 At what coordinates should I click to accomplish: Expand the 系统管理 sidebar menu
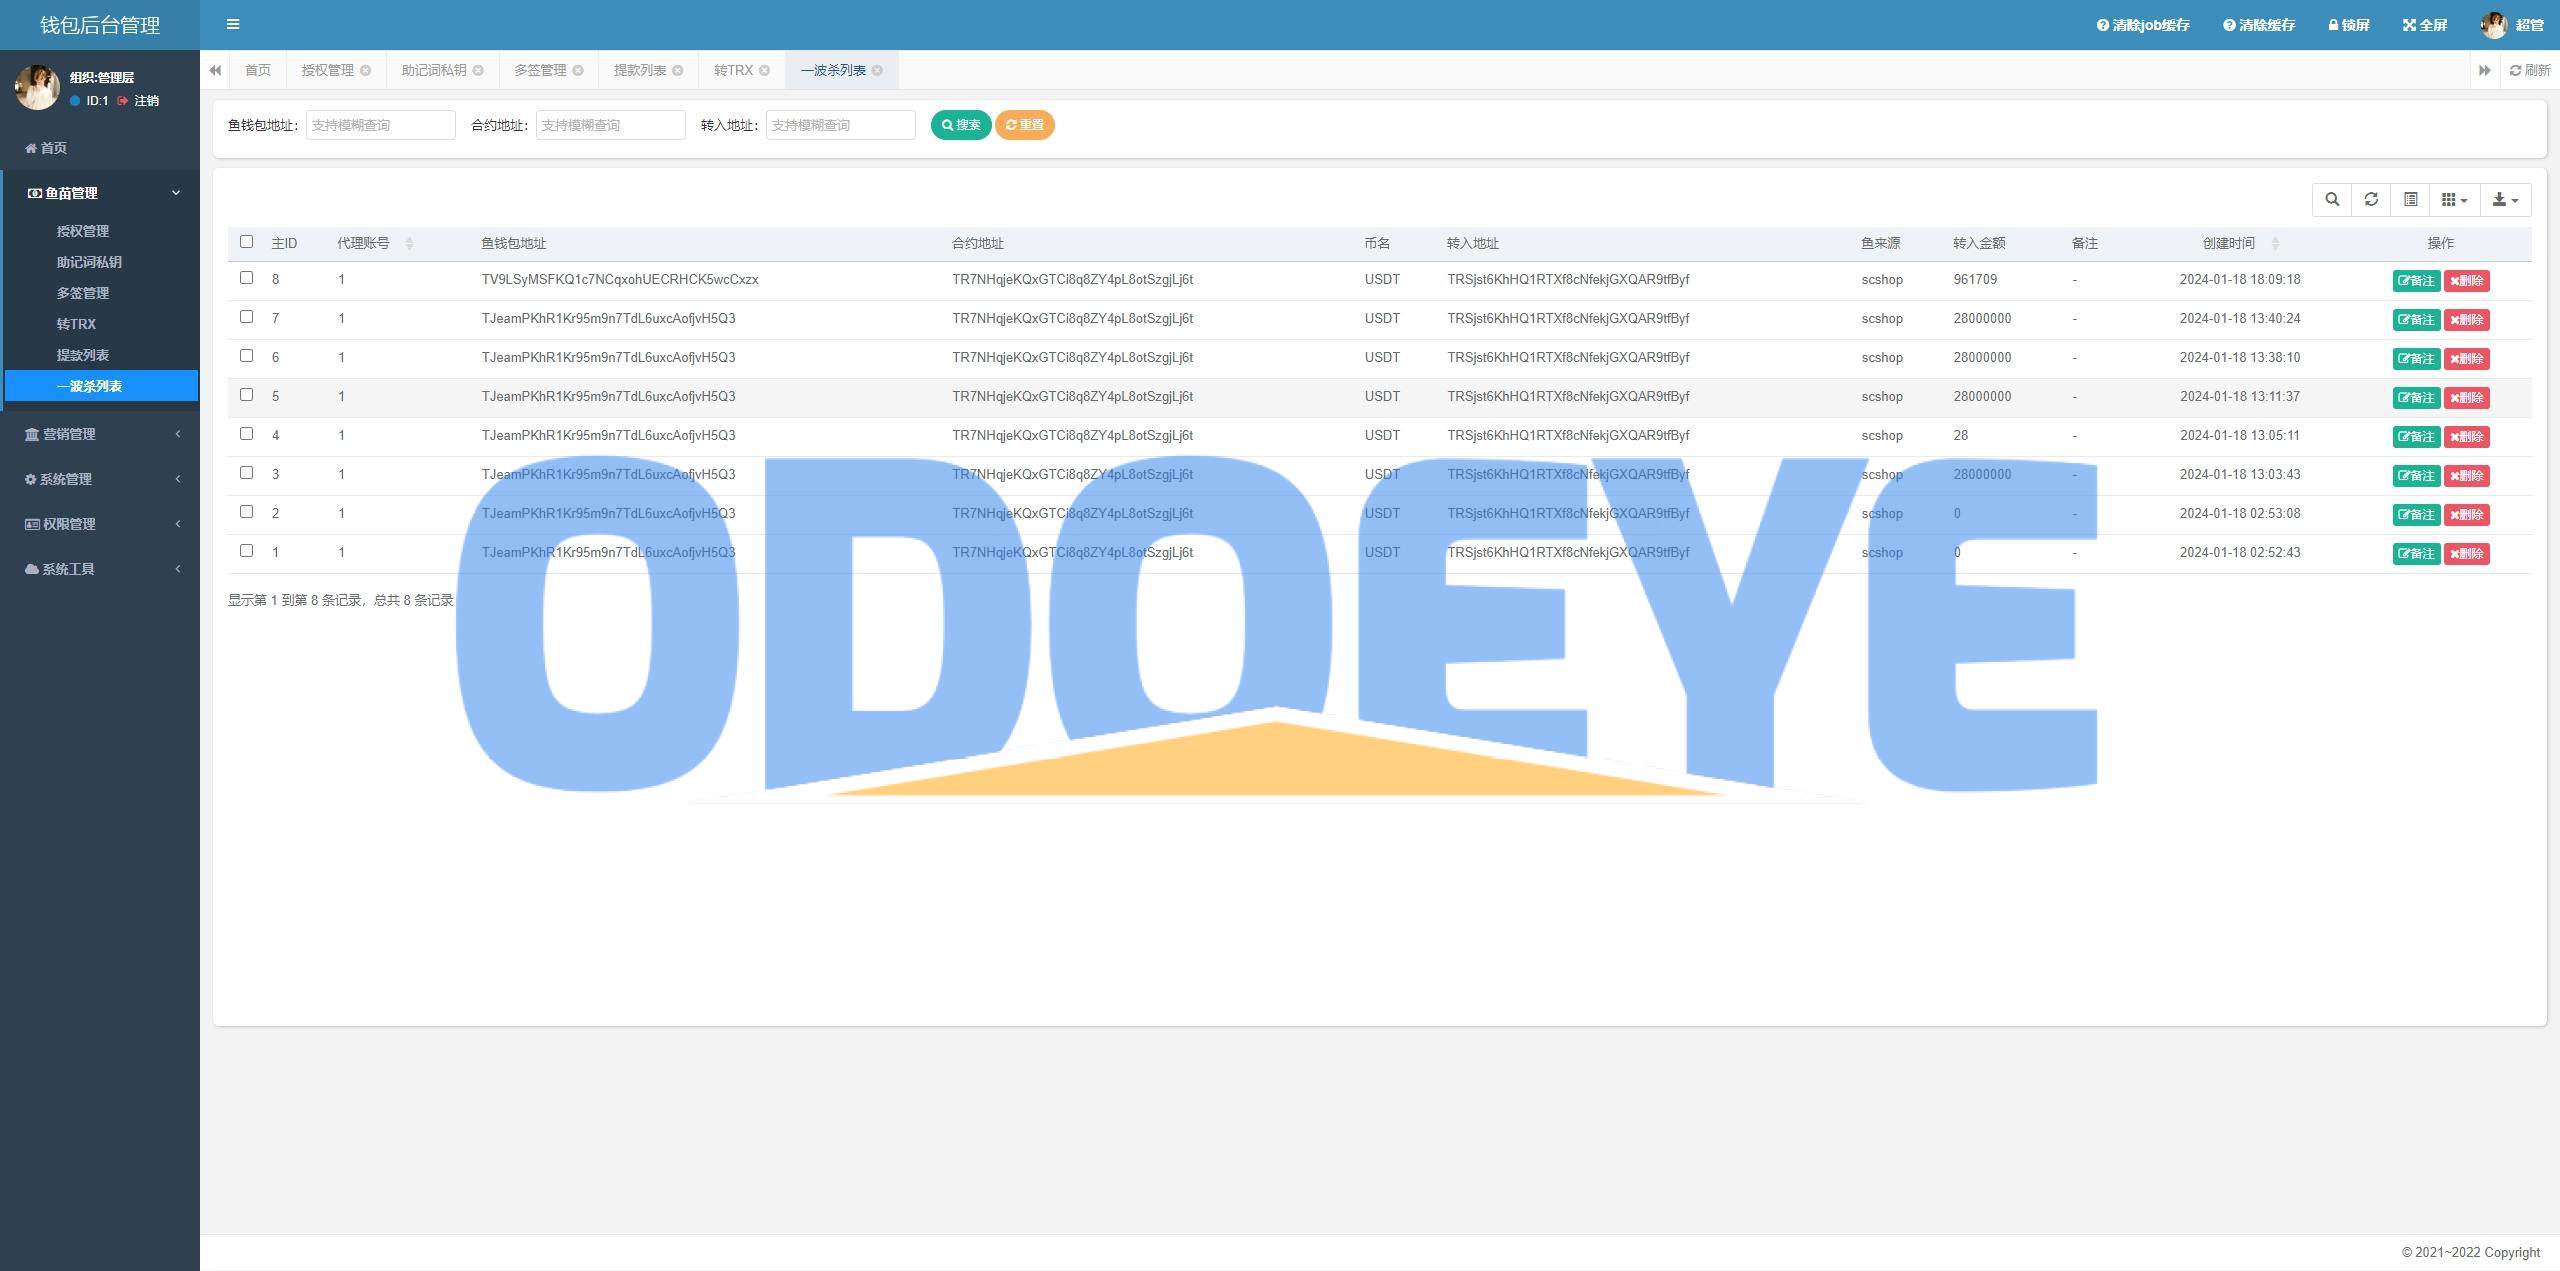[x=100, y=479]
